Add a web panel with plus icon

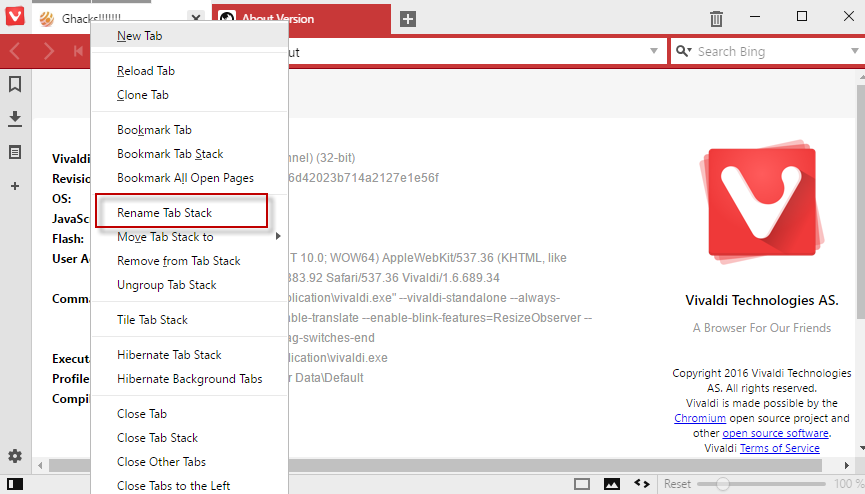(15, 186)
